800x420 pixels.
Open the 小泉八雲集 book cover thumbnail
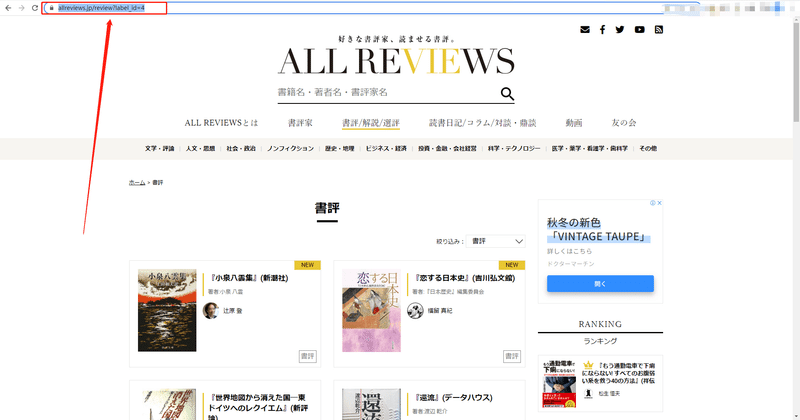(x=167, y=310)
